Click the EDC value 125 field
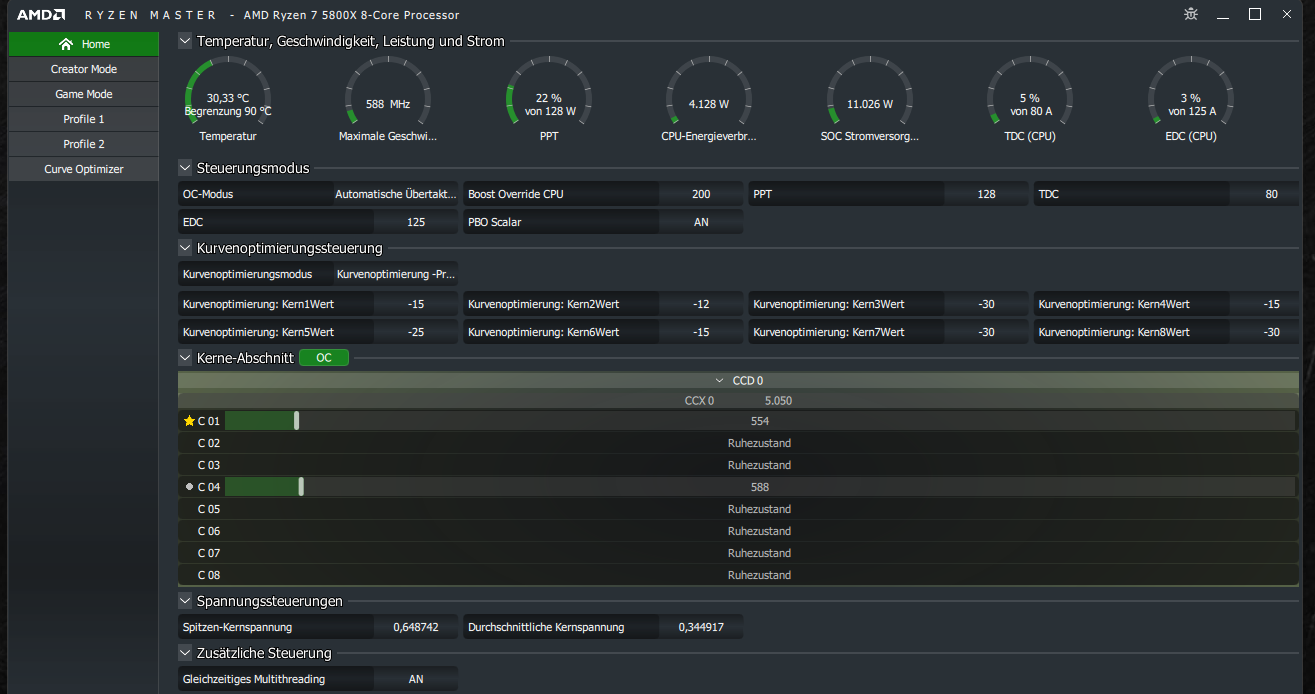 pos(416,222)
